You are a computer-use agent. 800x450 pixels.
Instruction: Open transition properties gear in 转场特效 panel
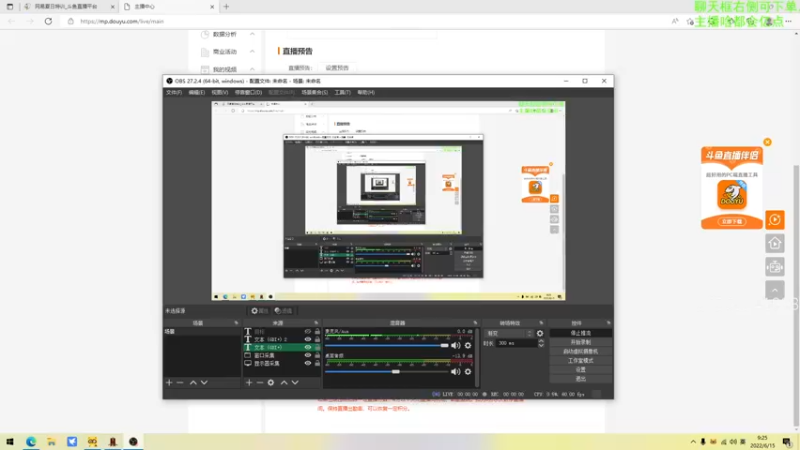click(540, 334)
